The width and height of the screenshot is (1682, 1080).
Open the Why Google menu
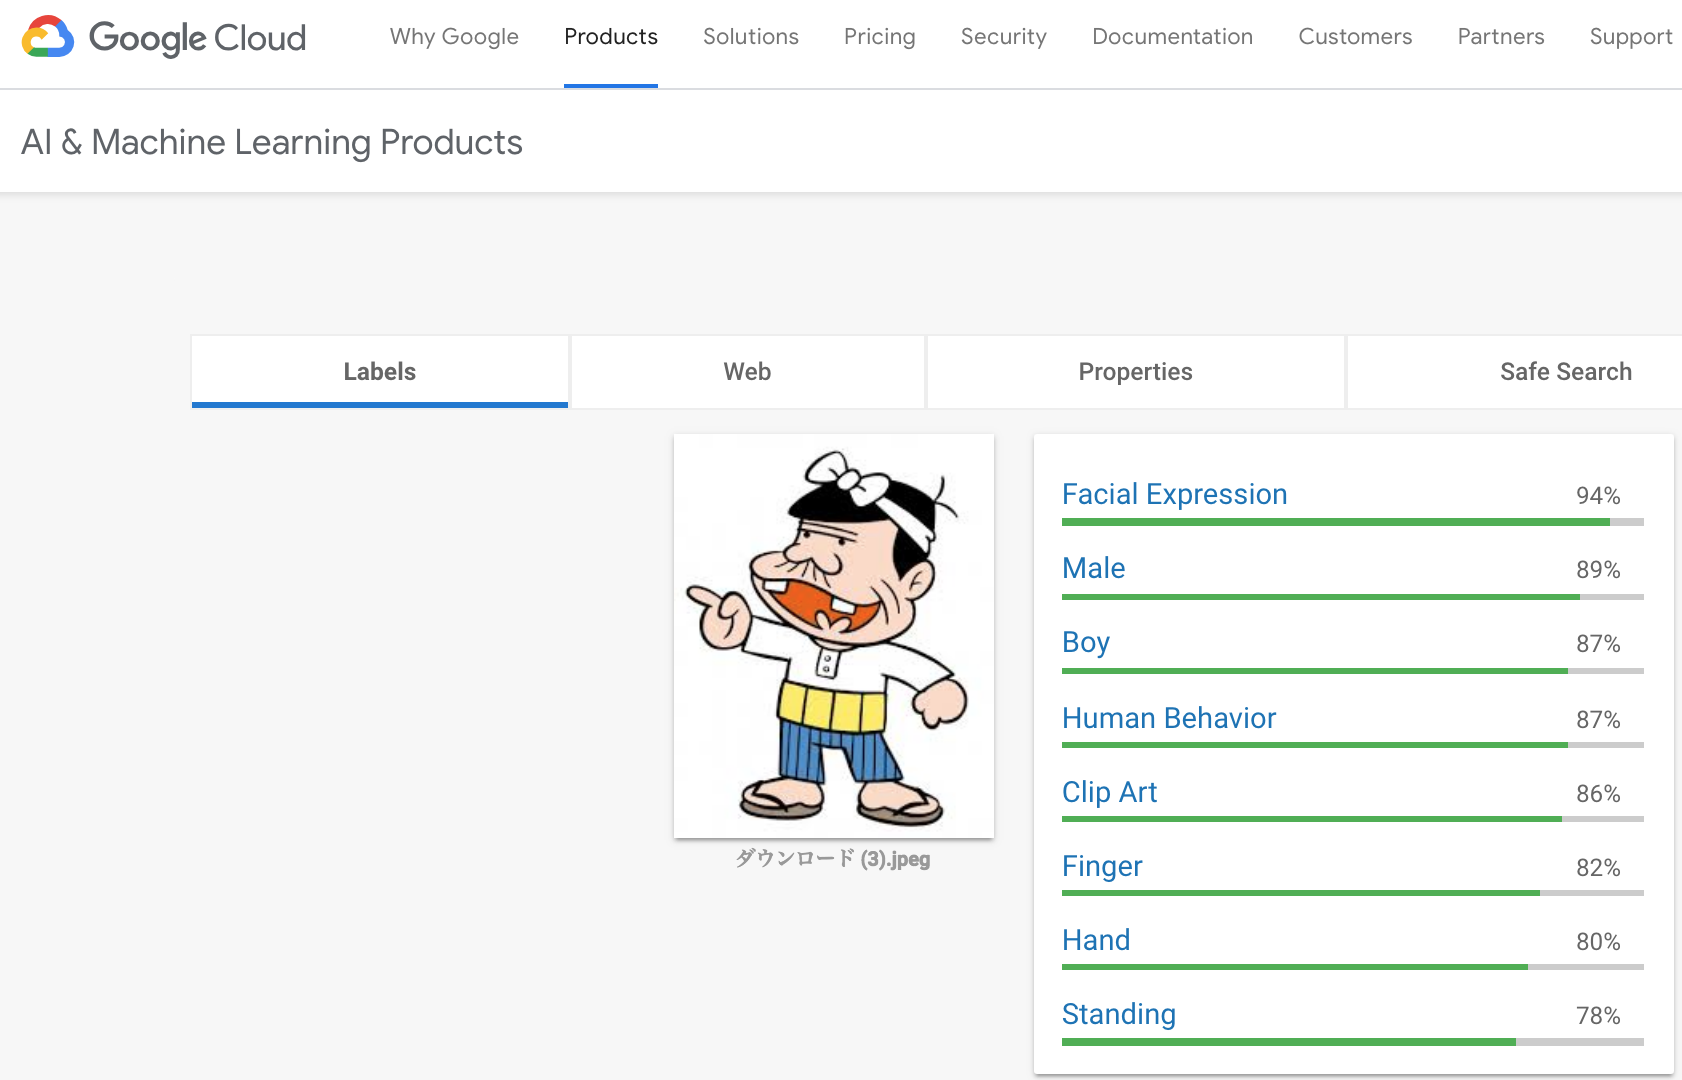point(454,37)
